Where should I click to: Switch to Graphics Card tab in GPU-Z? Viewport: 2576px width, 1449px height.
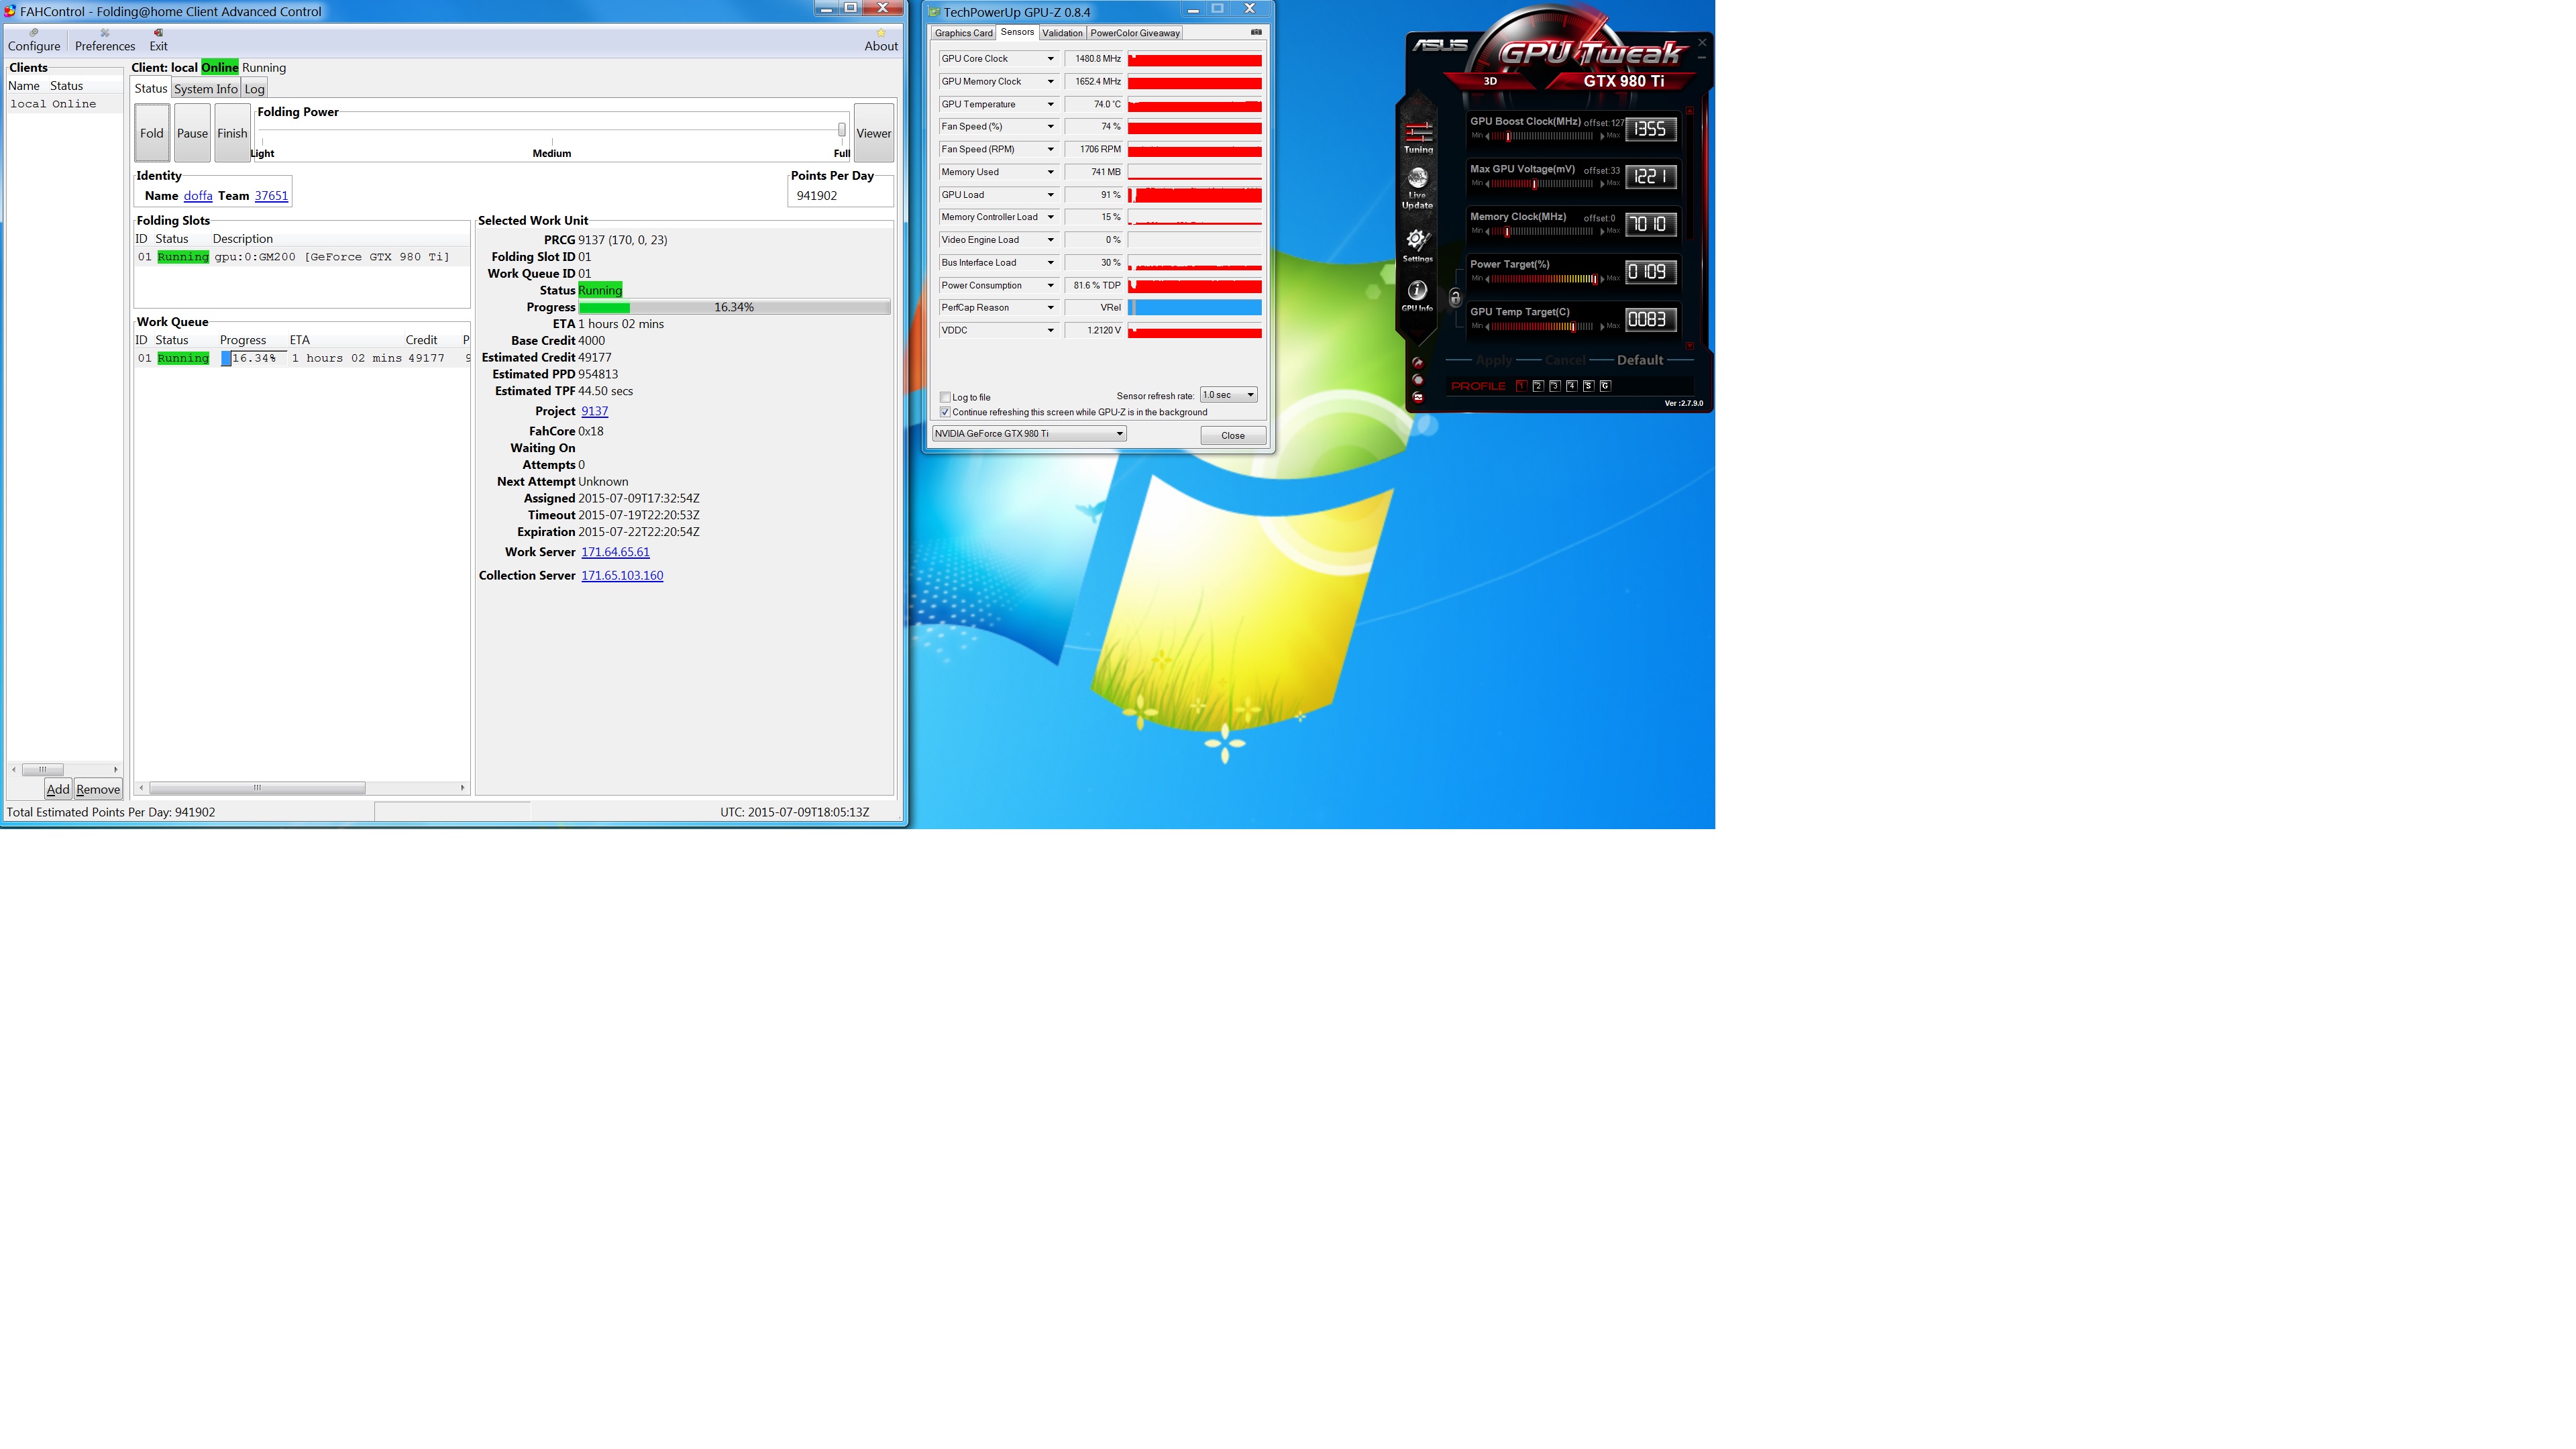pyautogui.click(x=963, y=33)
